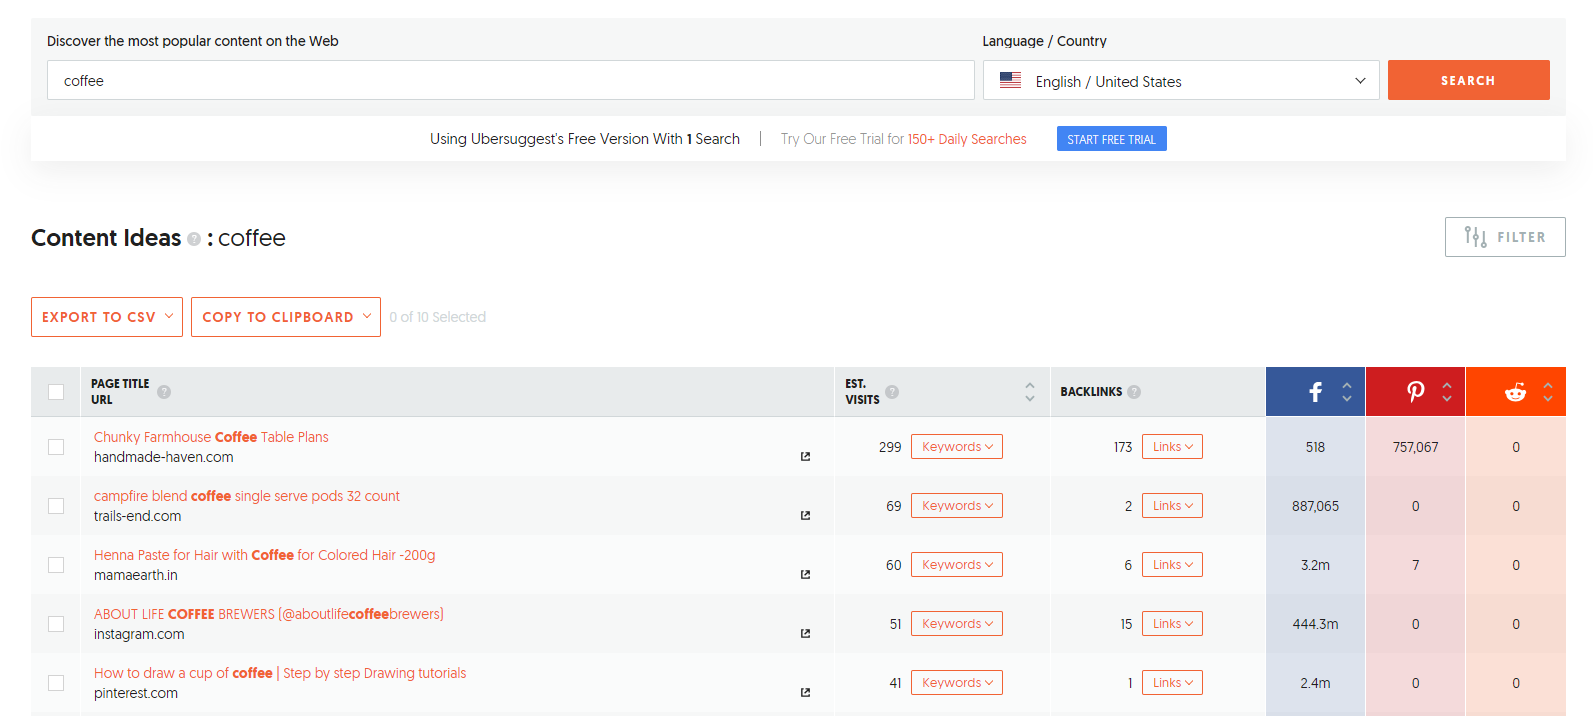Sort table by Est. Visits arrows
This screenshot has width=1593, height=716.
point(1030,392)
